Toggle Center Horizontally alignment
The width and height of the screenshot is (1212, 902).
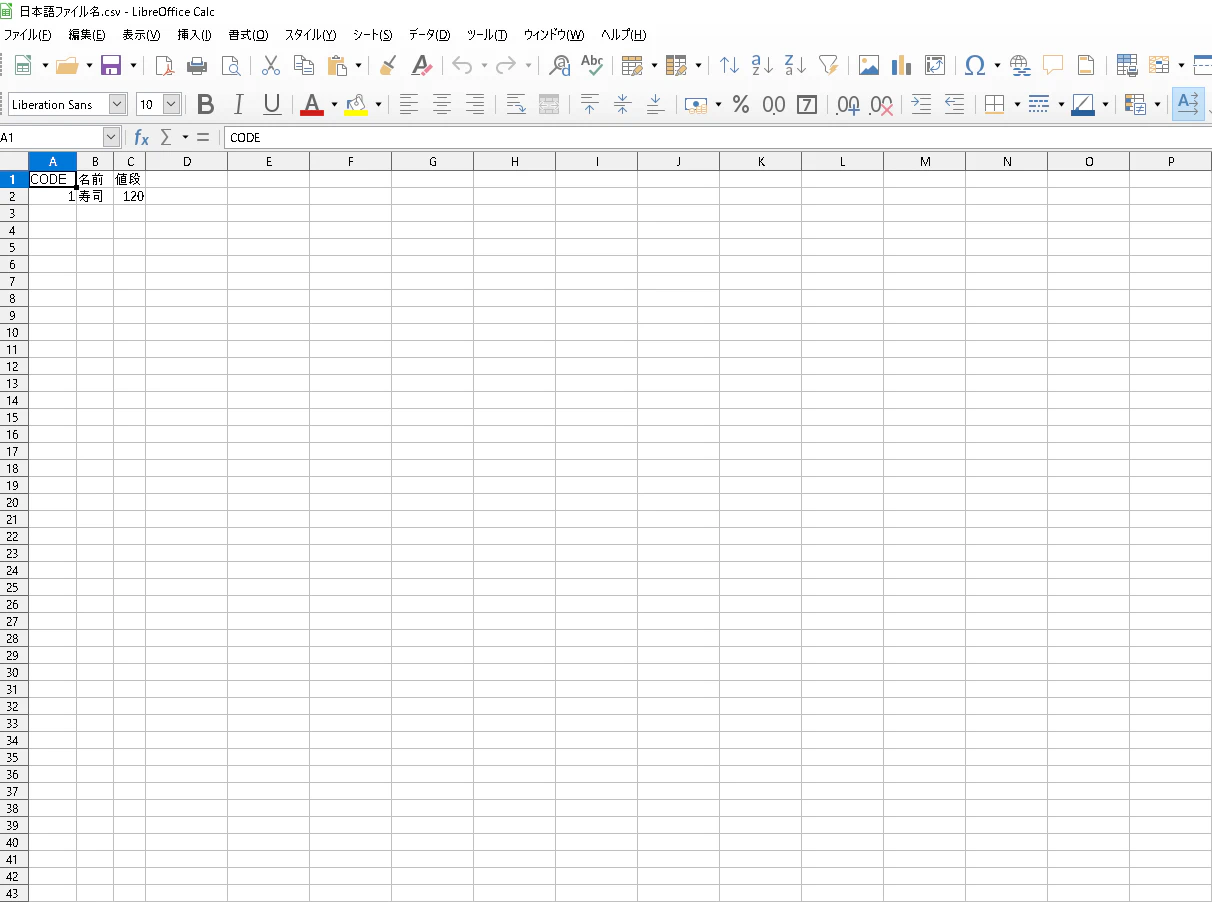coord(442,104)
